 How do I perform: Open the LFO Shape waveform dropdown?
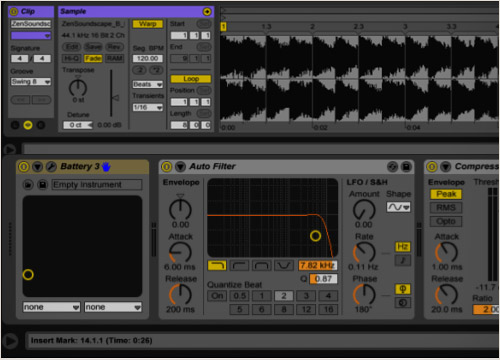click(398, 207)
